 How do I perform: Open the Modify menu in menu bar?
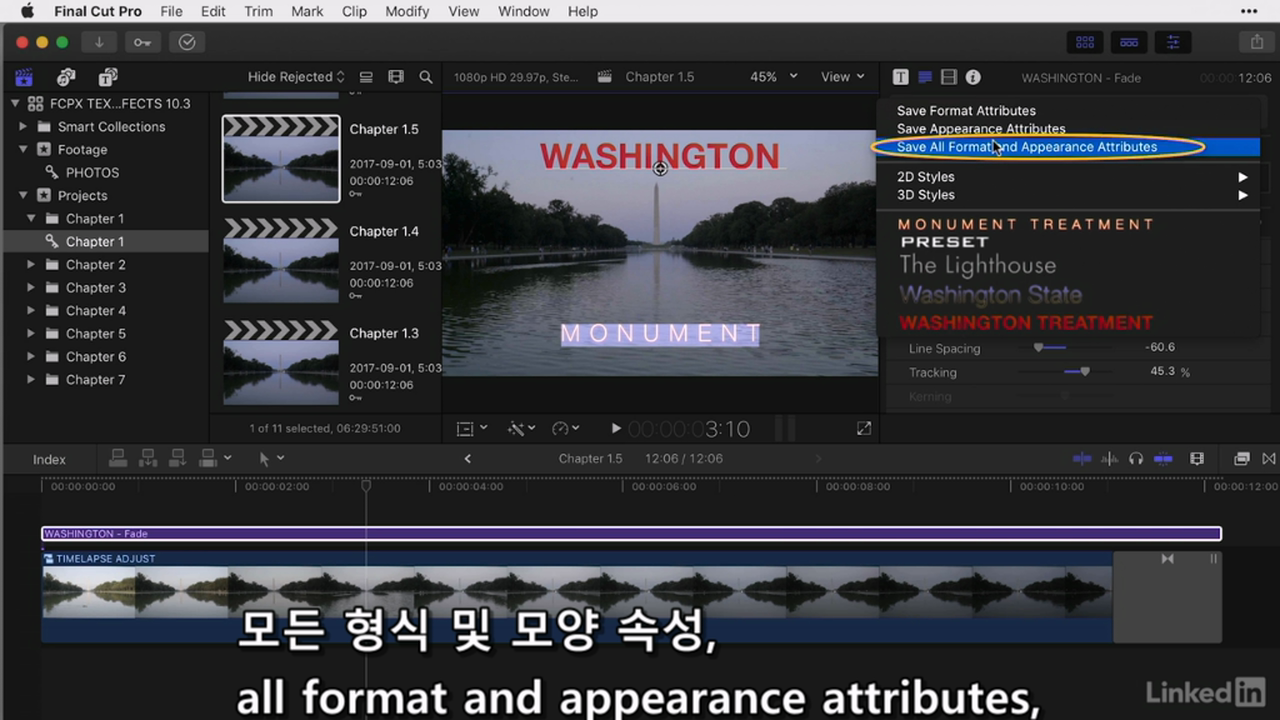[407, 11]
